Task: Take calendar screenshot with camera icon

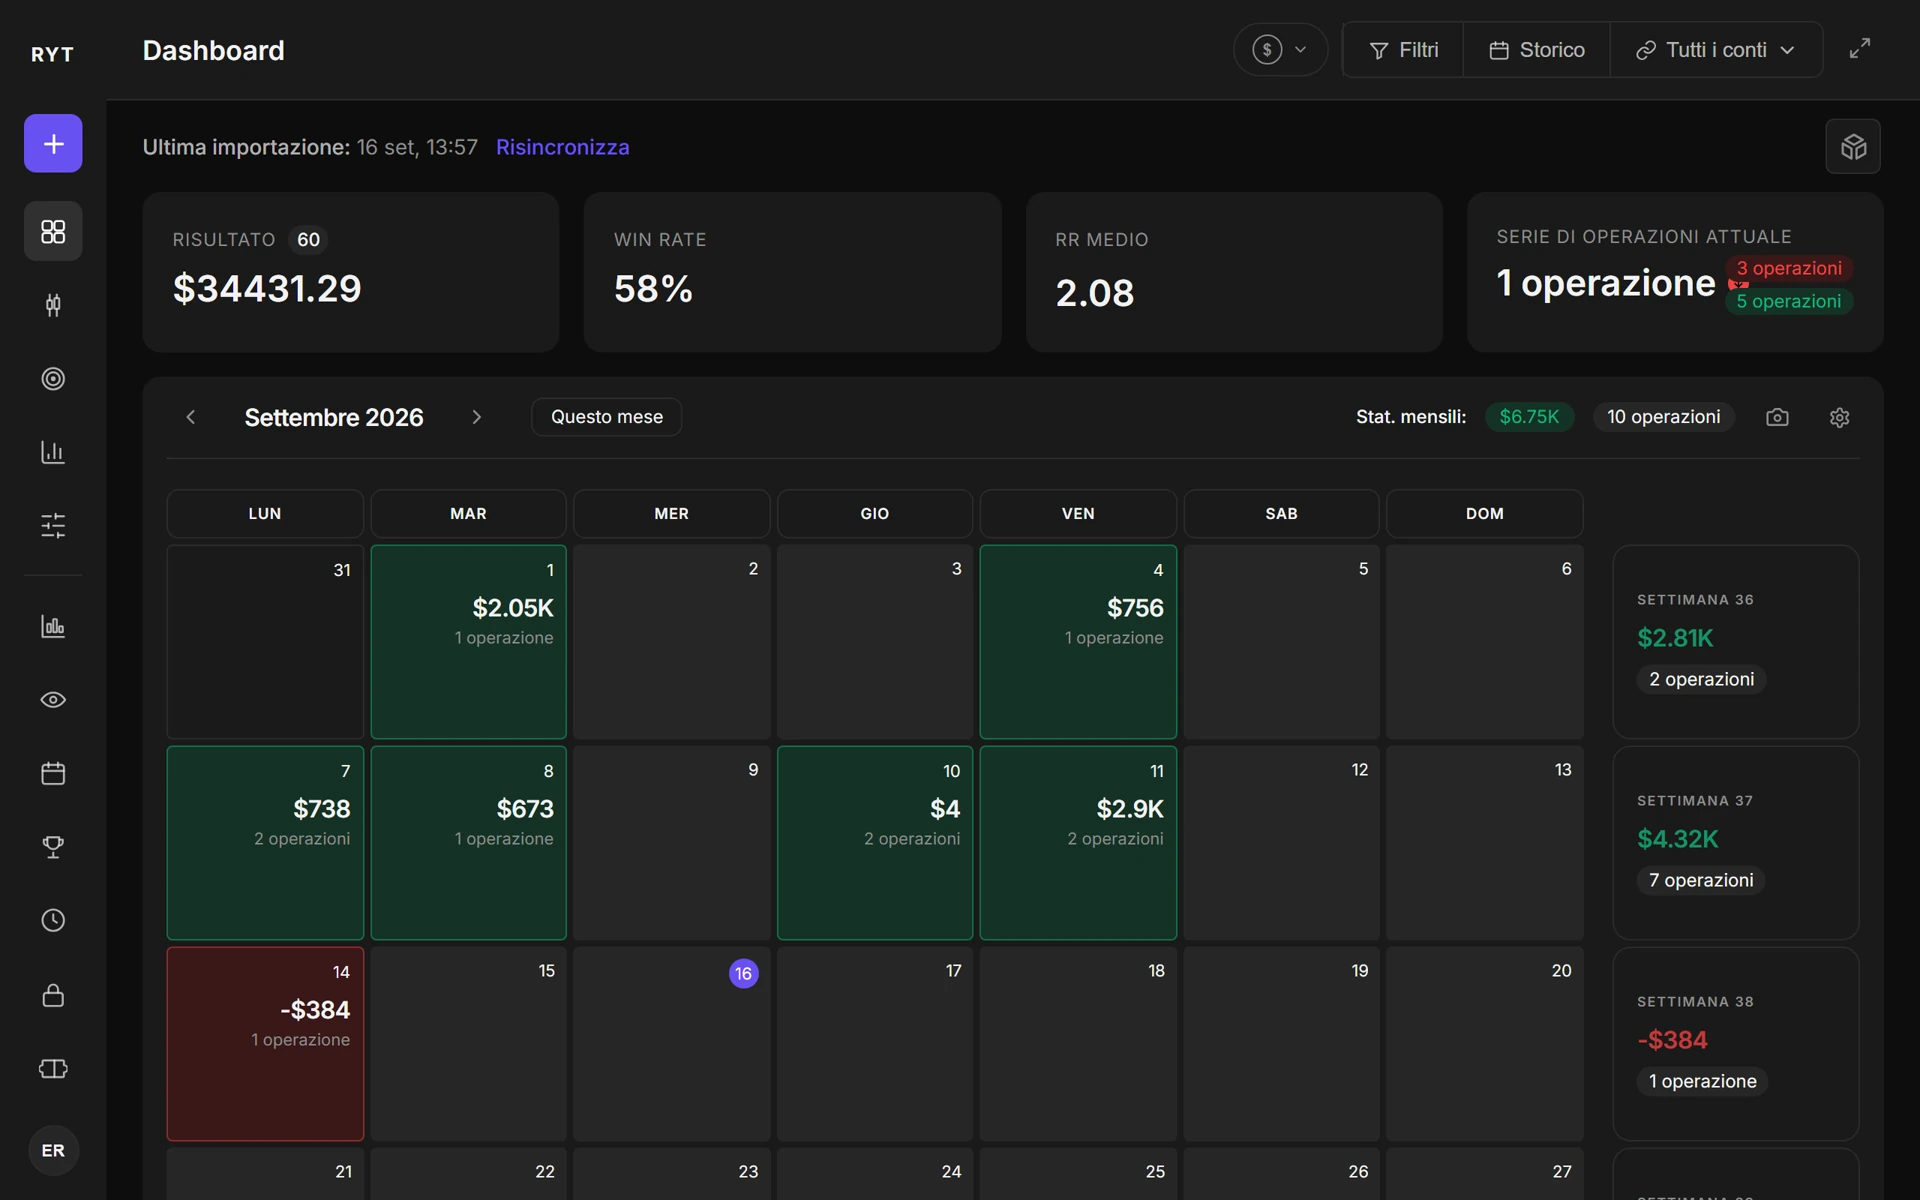Action: tap(1777, 417)
